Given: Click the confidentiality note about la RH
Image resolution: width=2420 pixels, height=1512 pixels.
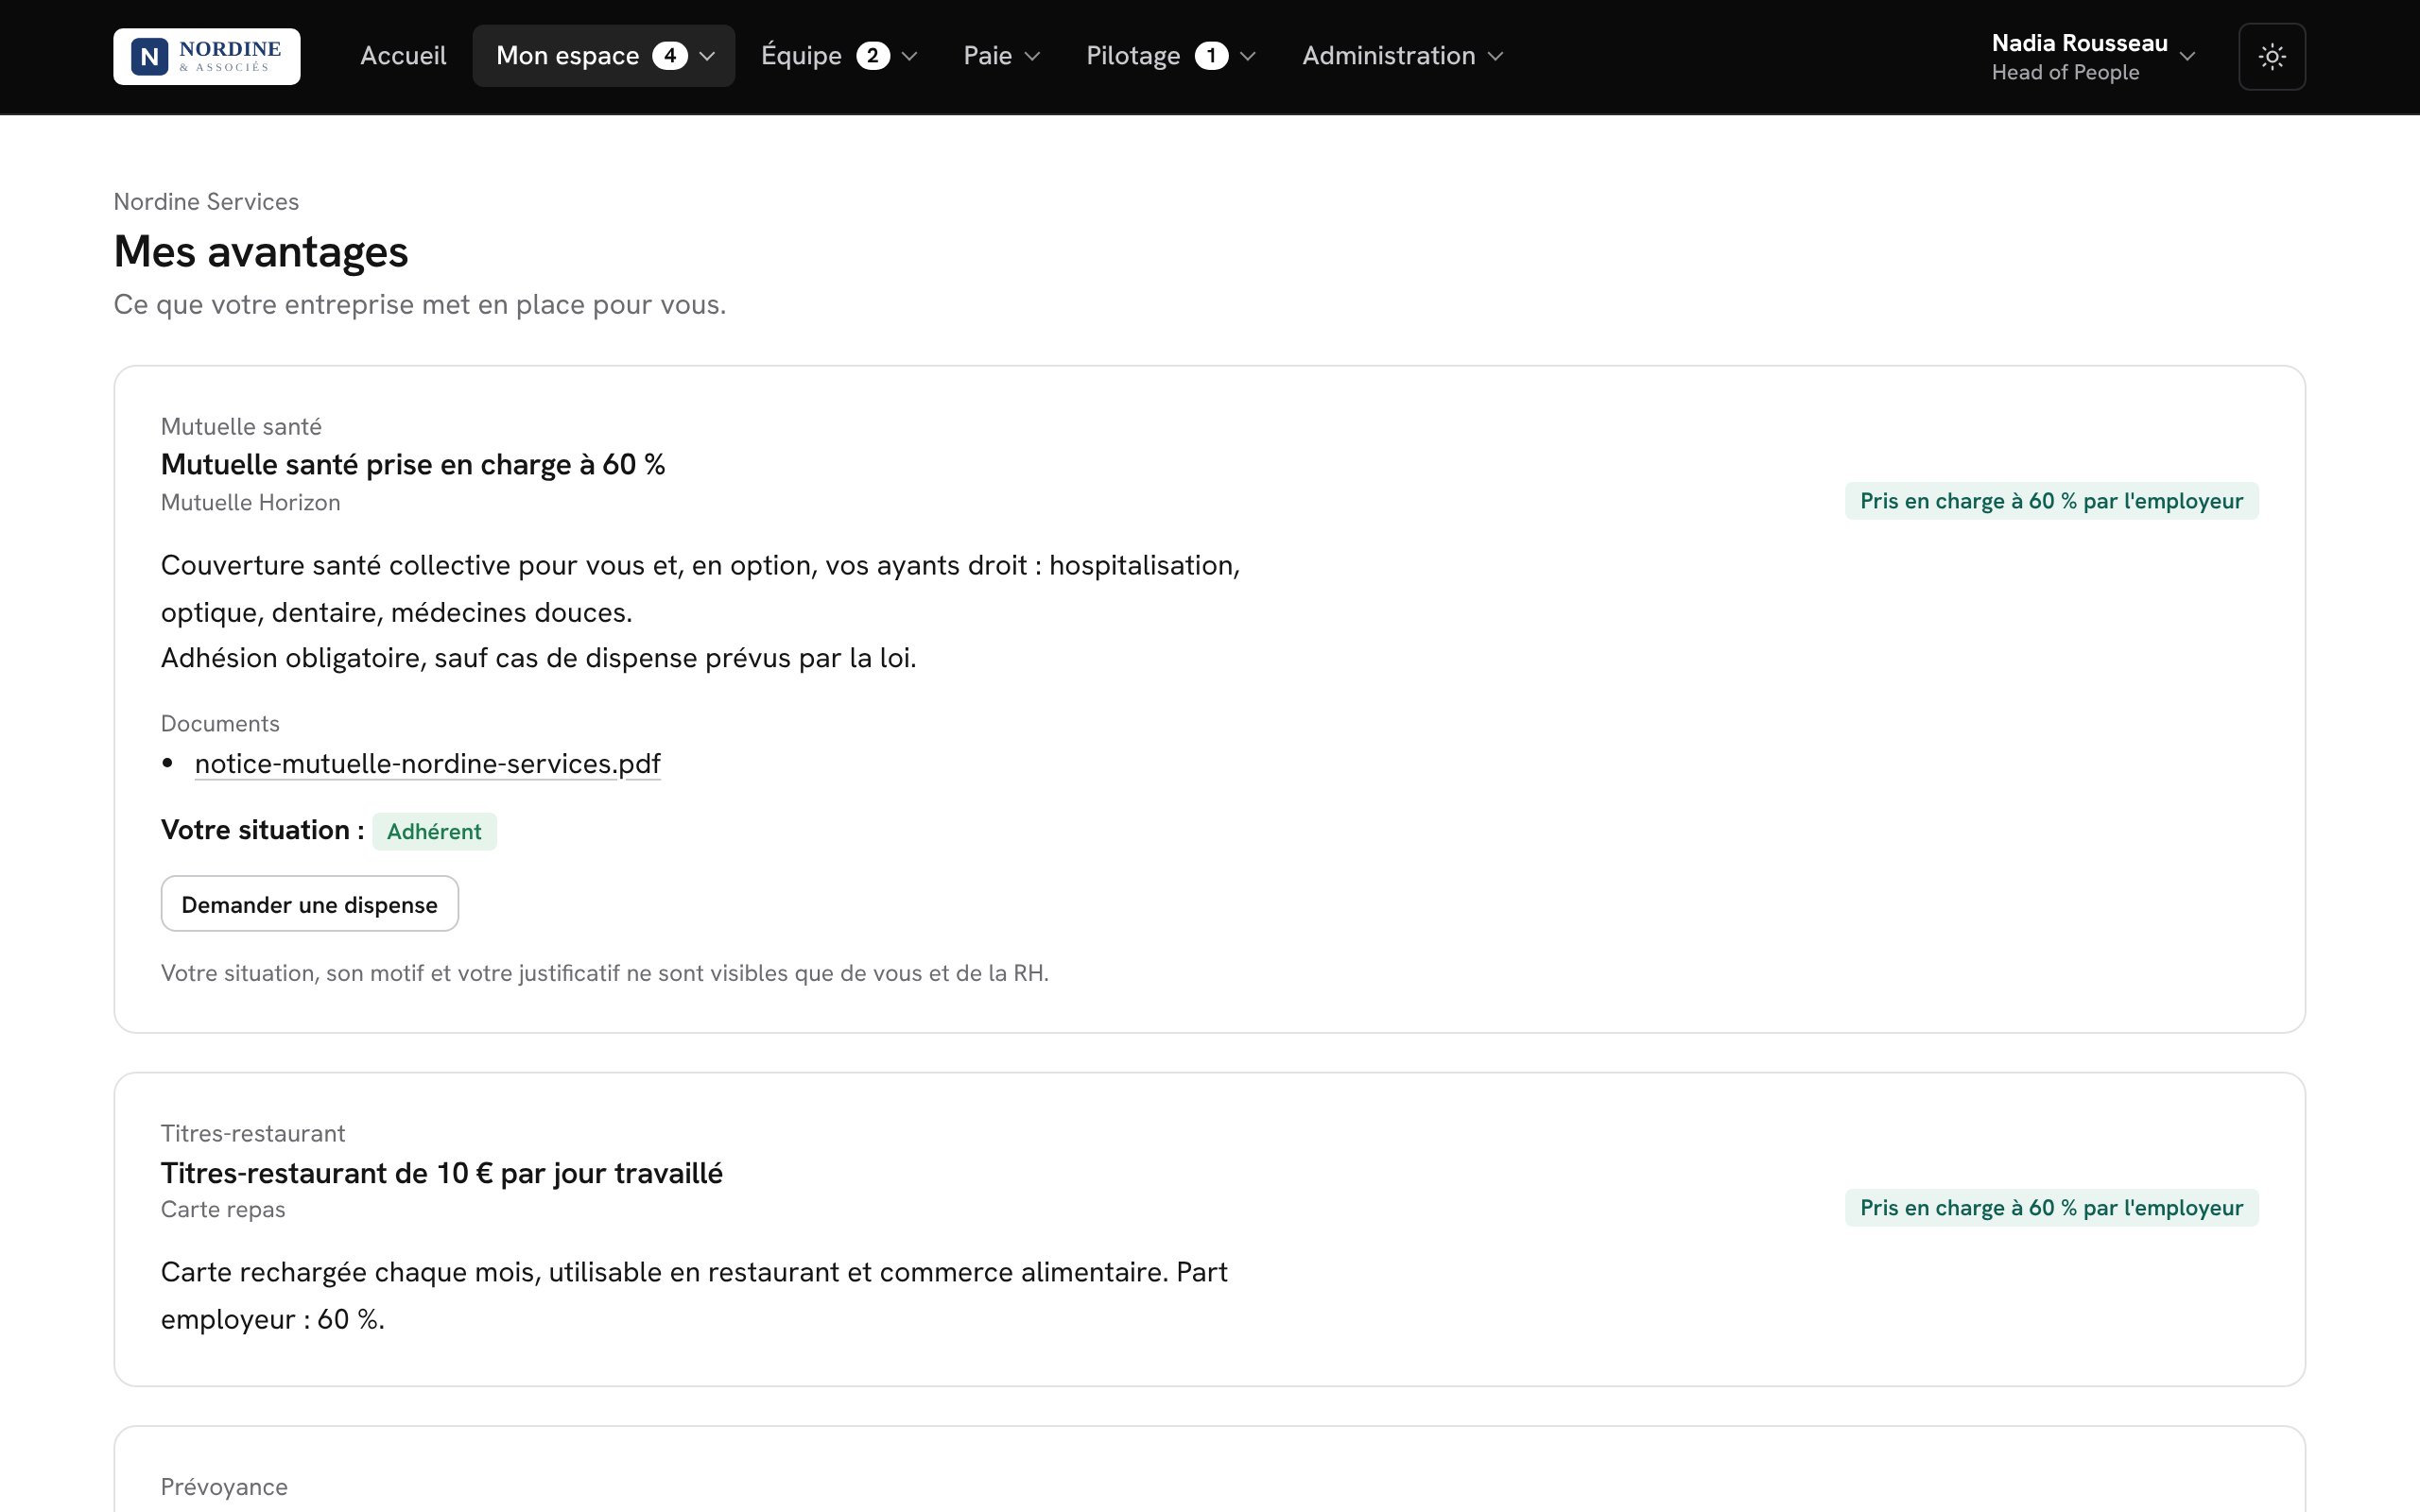Looking at the screenshot, I should click(605, 974).
